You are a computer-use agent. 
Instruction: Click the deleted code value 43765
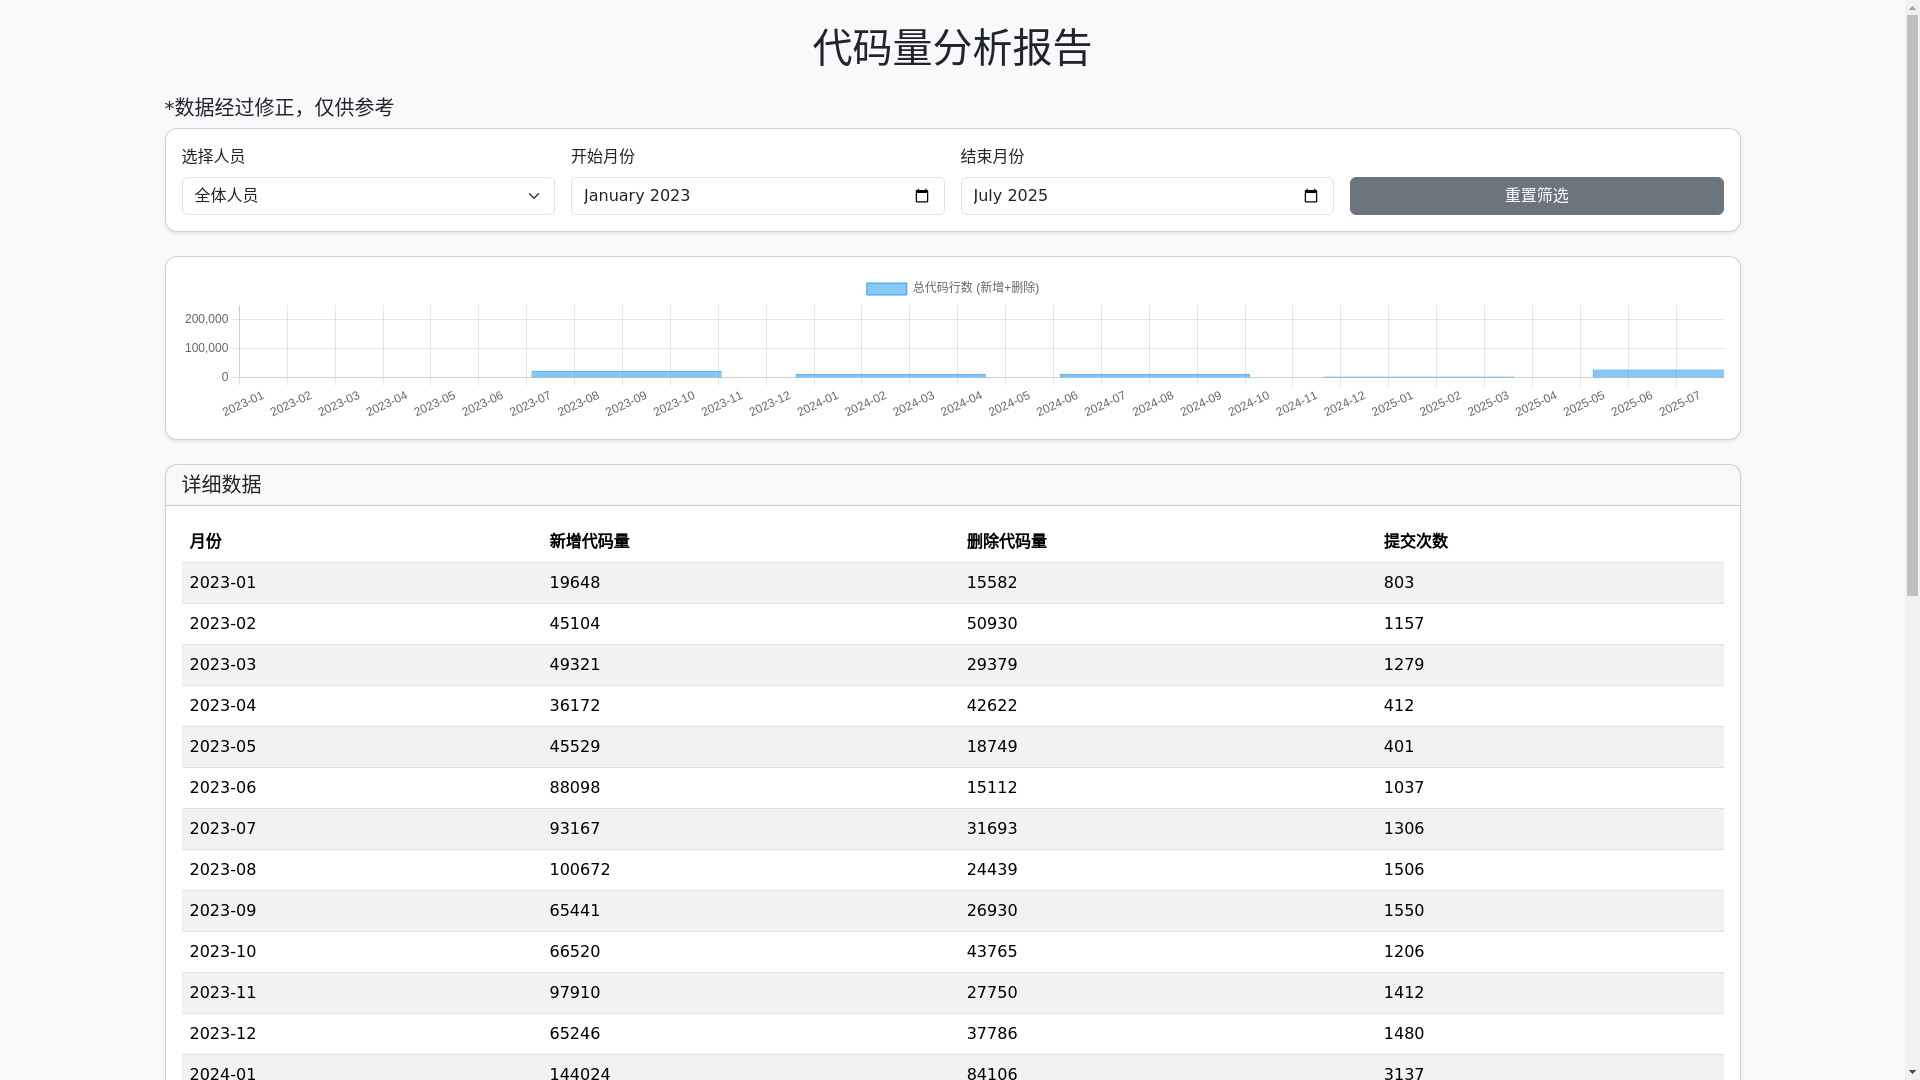991,951
